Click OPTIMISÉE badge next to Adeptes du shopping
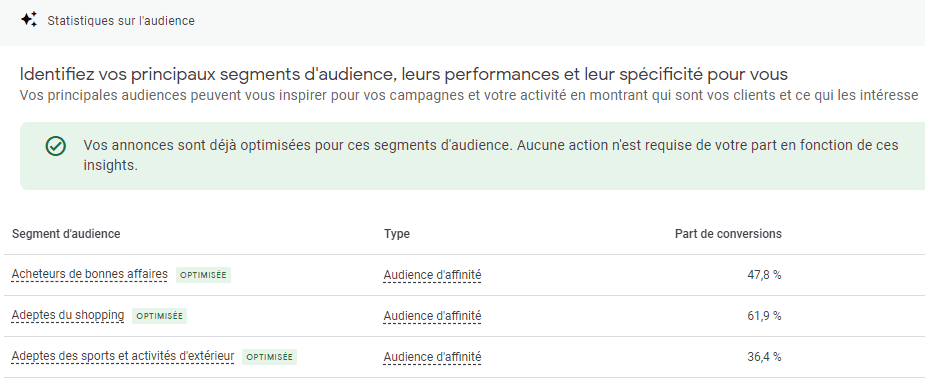Image resolution: width=925 pixels, height=378 pixels. tap(159, 316)
